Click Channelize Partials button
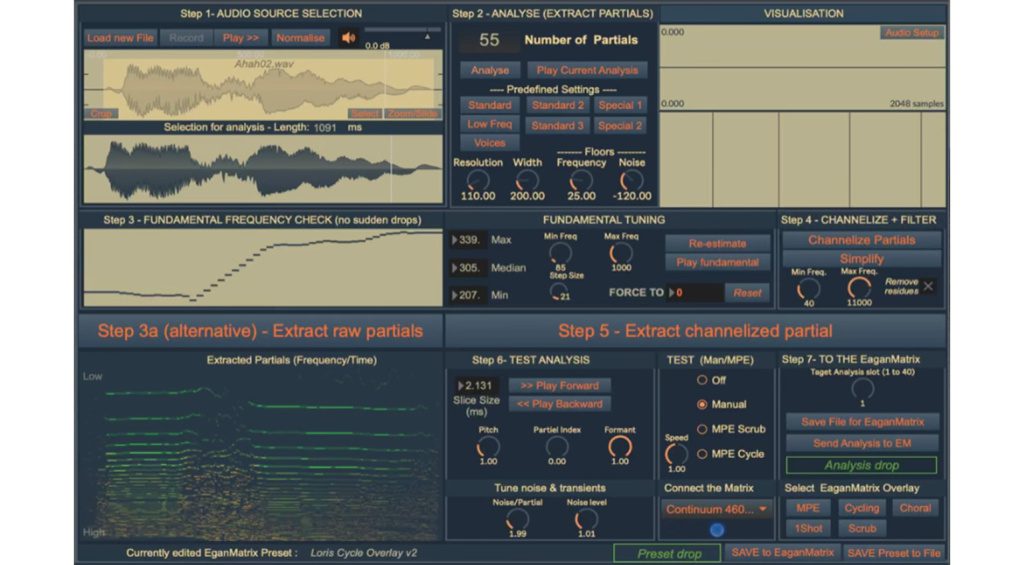 861,240
